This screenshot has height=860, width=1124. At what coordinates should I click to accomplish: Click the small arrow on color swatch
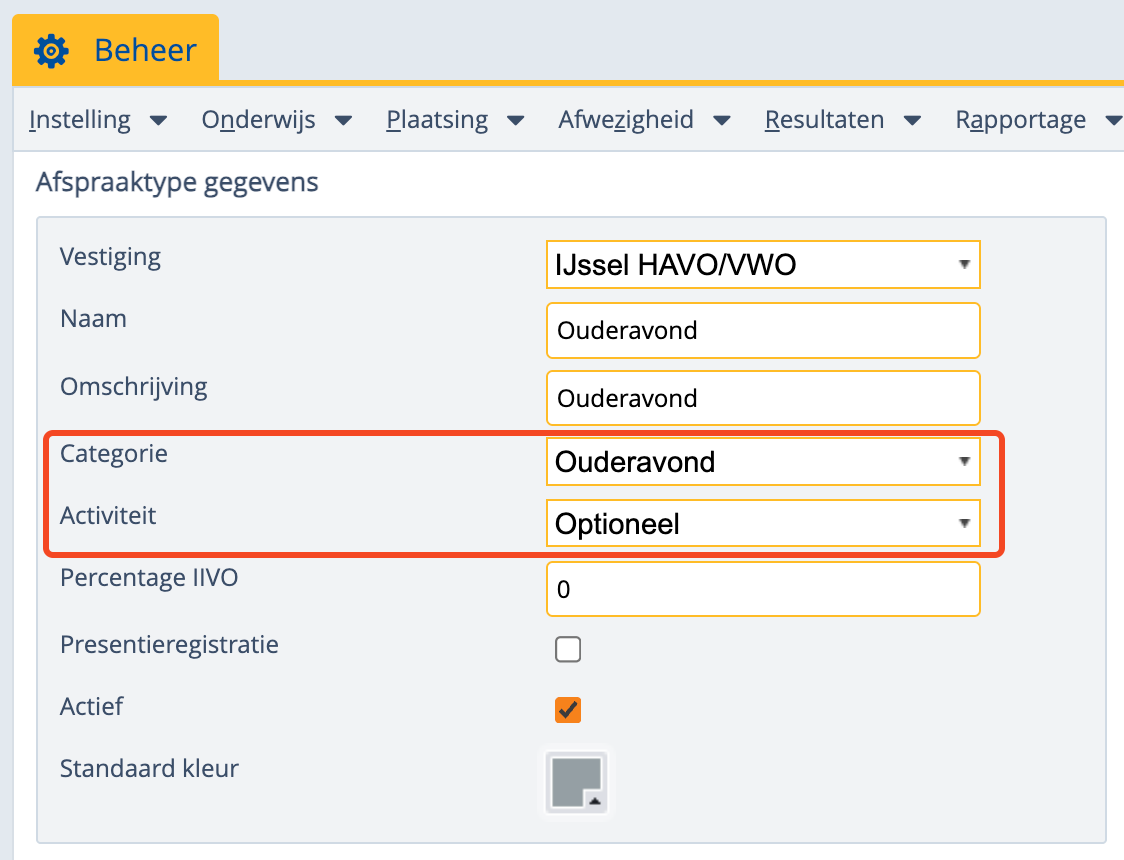(x=594, y=801)
